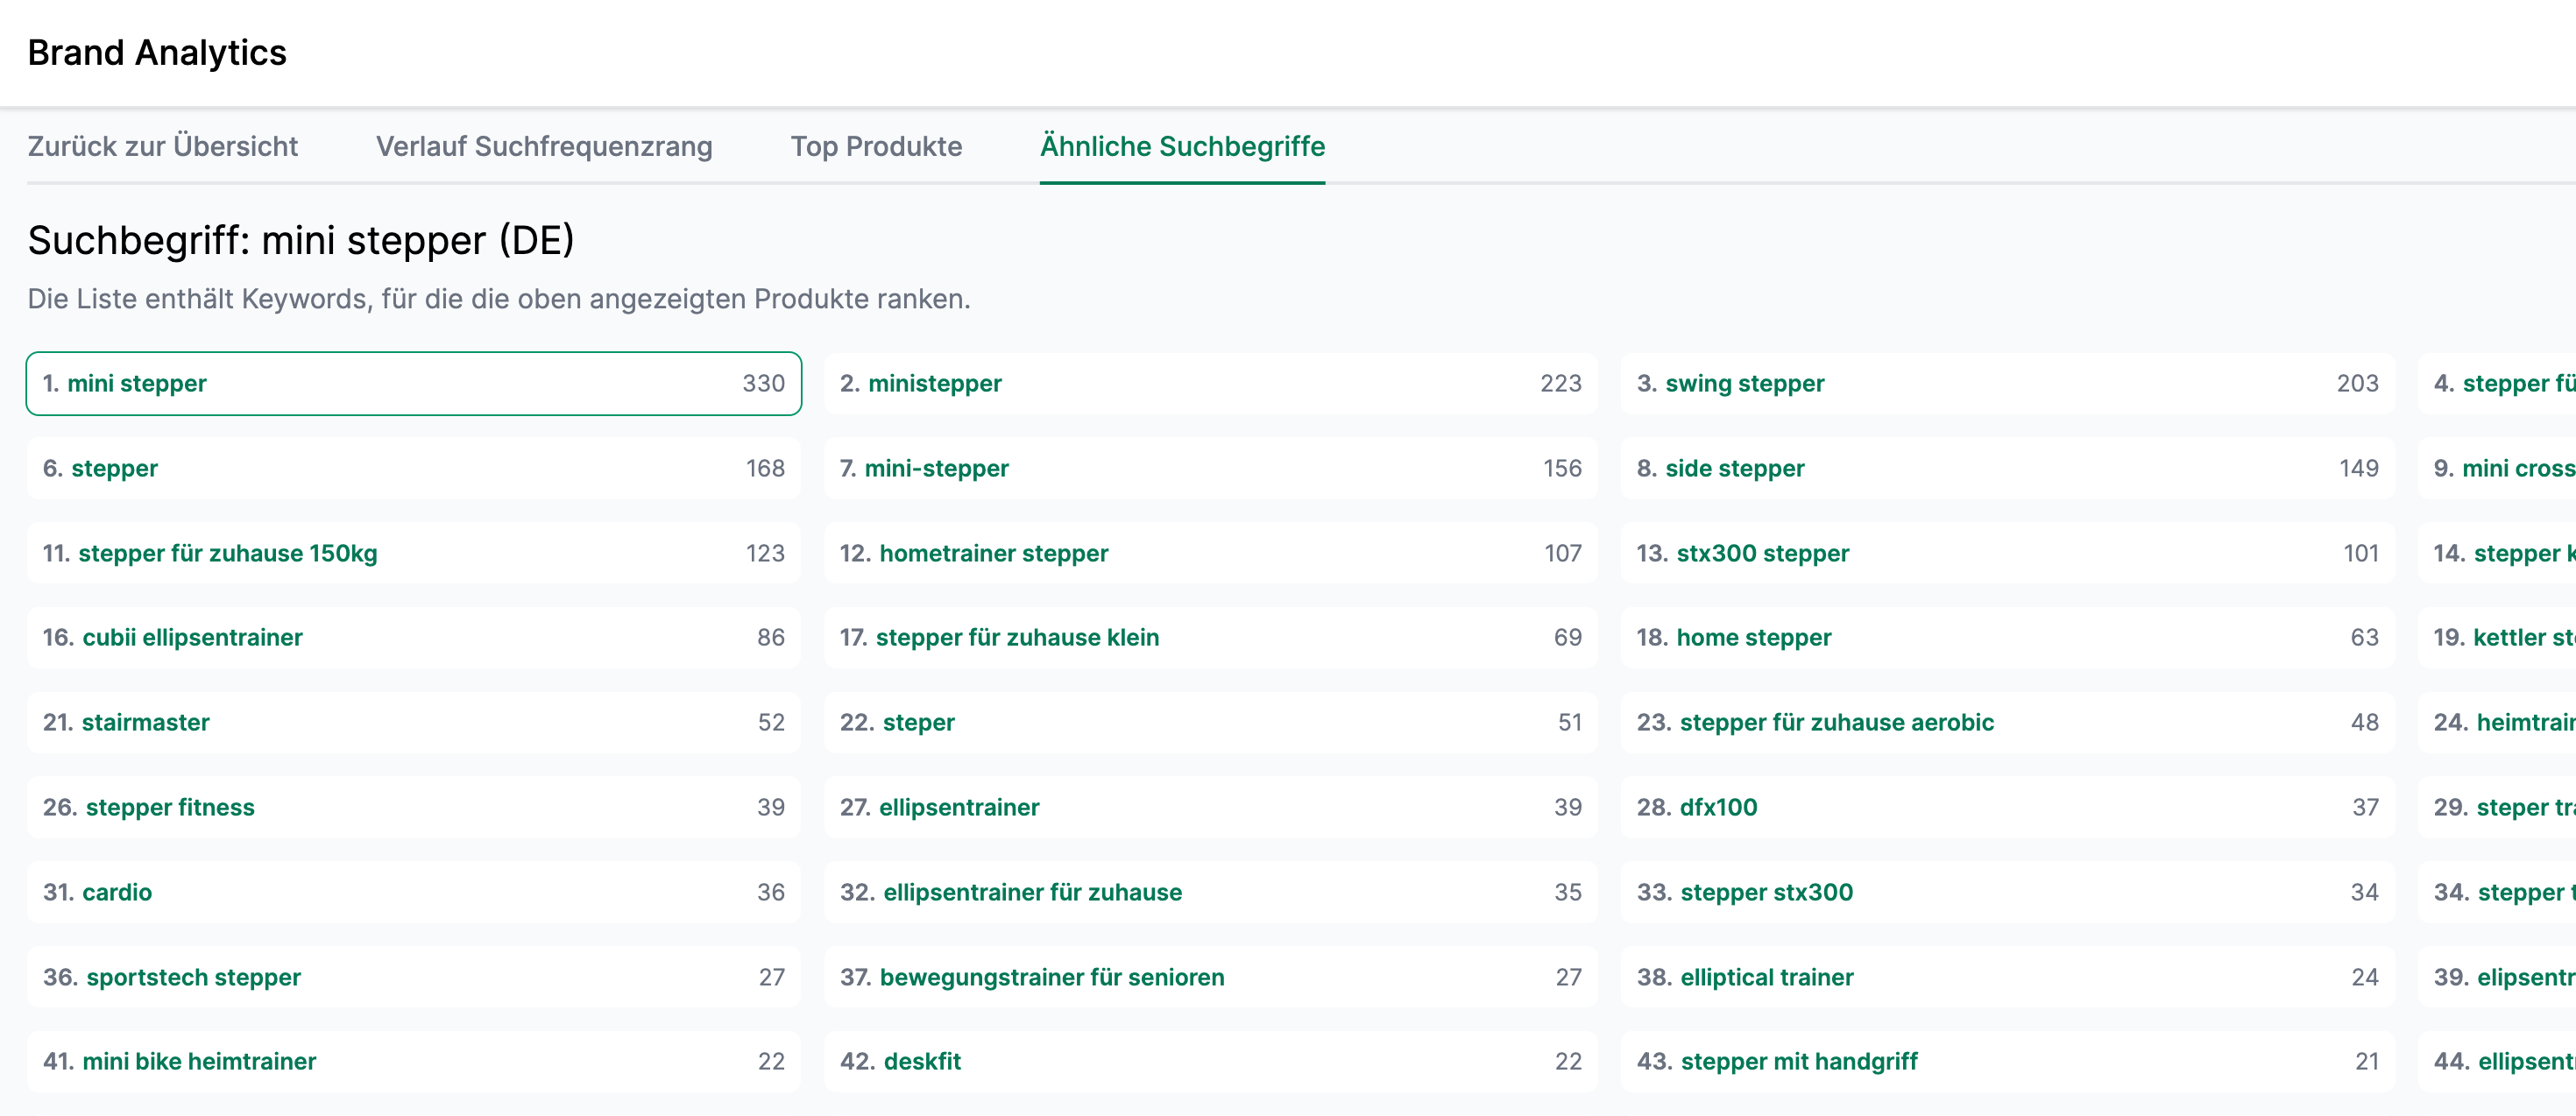Click keyword '36. sportstech stepper'
Image resolution: width=2576 pixels, height=1116 pixels.
[414, 977]
